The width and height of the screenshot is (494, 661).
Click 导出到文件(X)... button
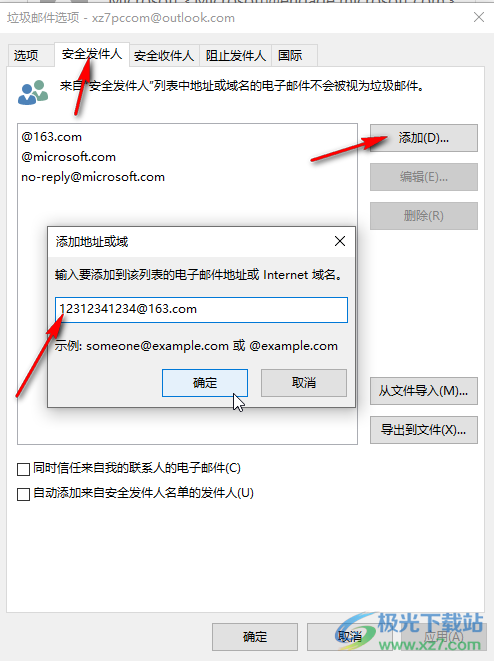coord(424,430)
